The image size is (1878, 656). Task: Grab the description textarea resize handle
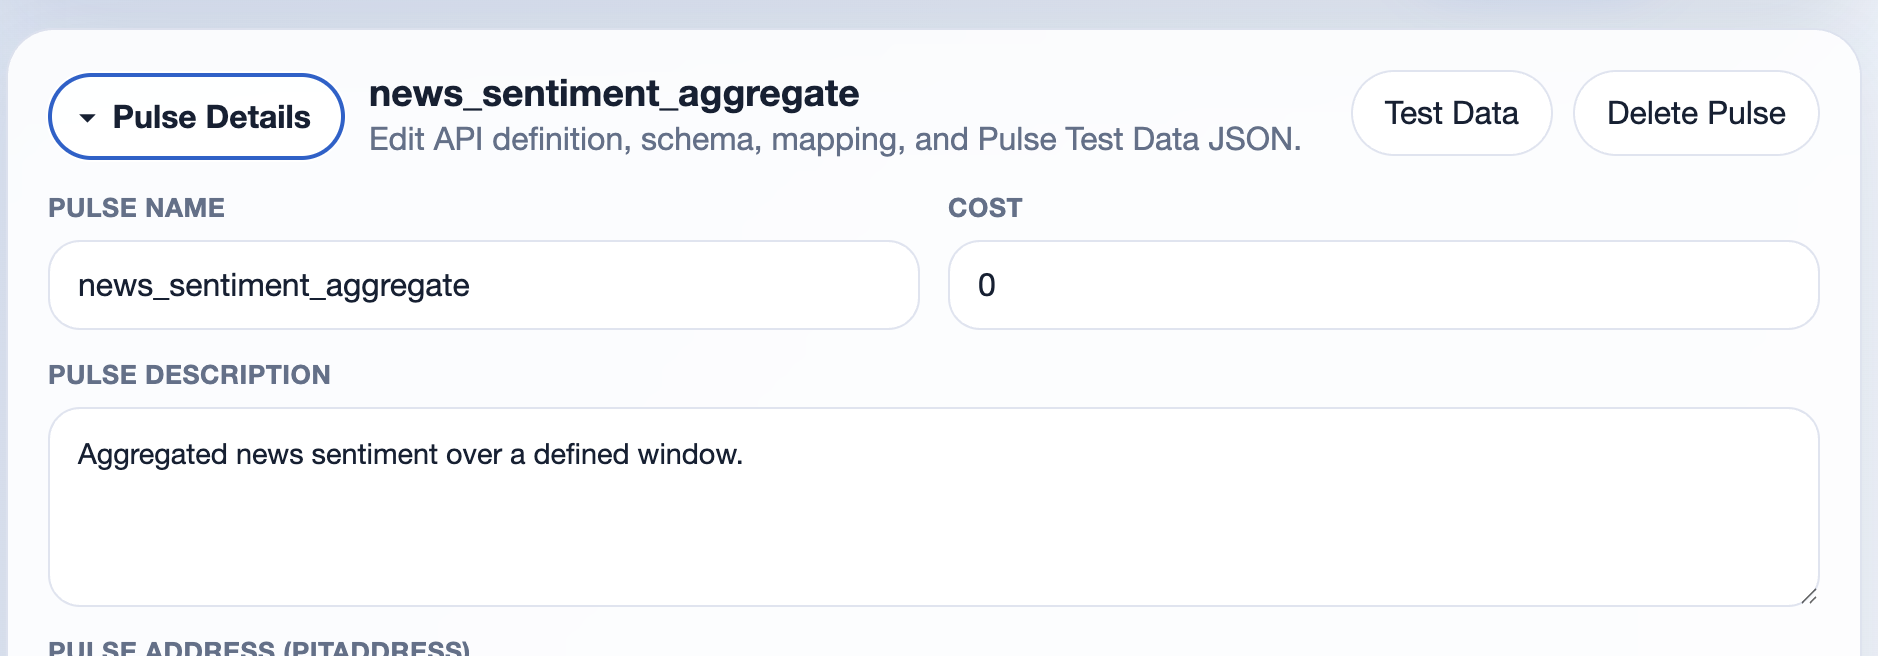tap(1807, 596)
